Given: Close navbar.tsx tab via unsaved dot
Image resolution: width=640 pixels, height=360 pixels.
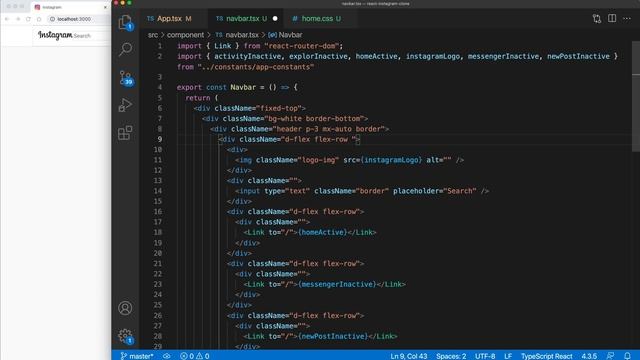Looking at the screenshot, I should 275,18.
